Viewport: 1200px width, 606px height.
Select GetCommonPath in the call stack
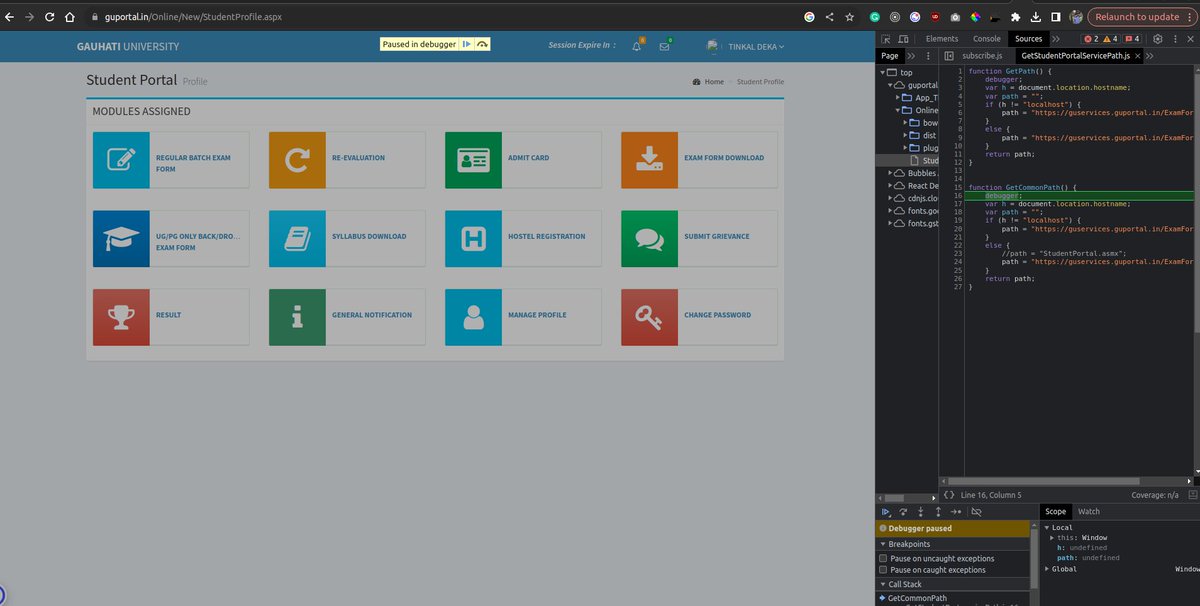pos(919,598)
